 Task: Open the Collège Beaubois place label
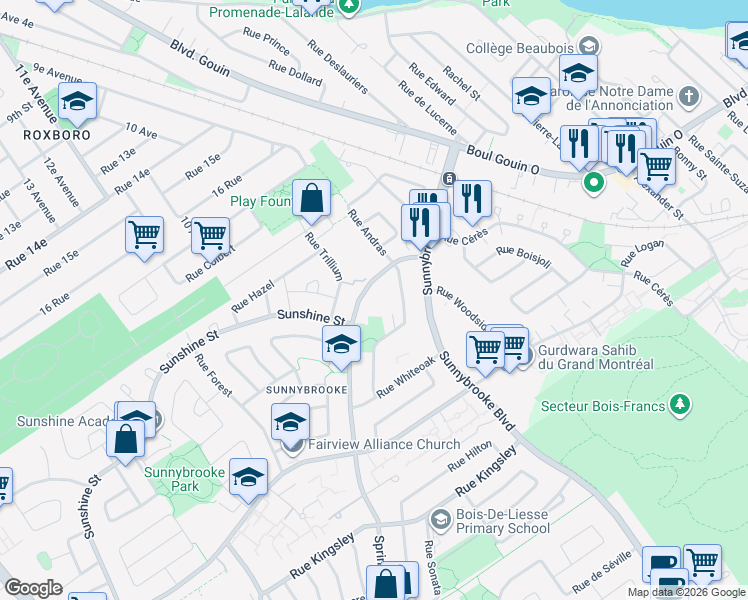pos(520,48)
